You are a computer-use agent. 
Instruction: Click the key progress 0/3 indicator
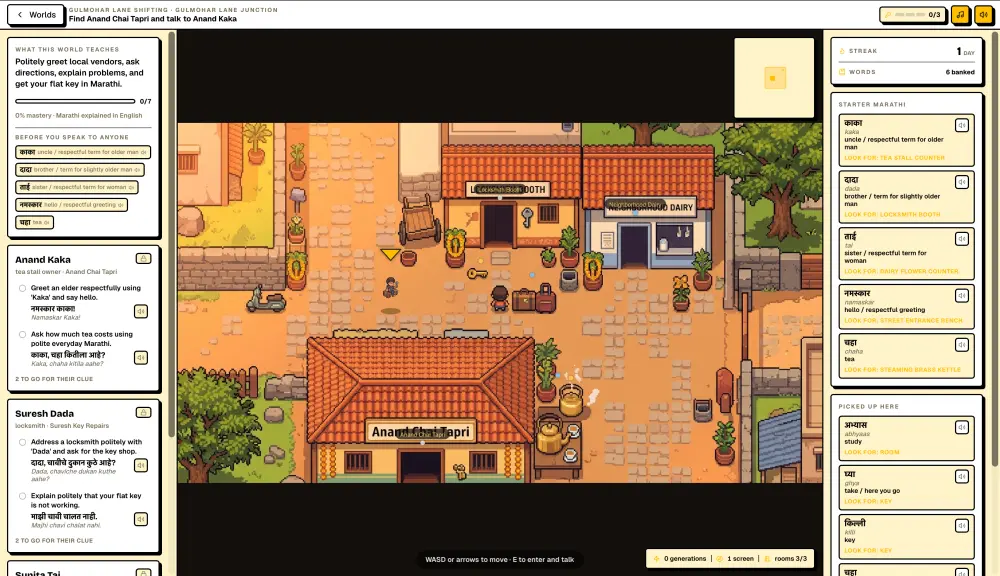[913, 15]
